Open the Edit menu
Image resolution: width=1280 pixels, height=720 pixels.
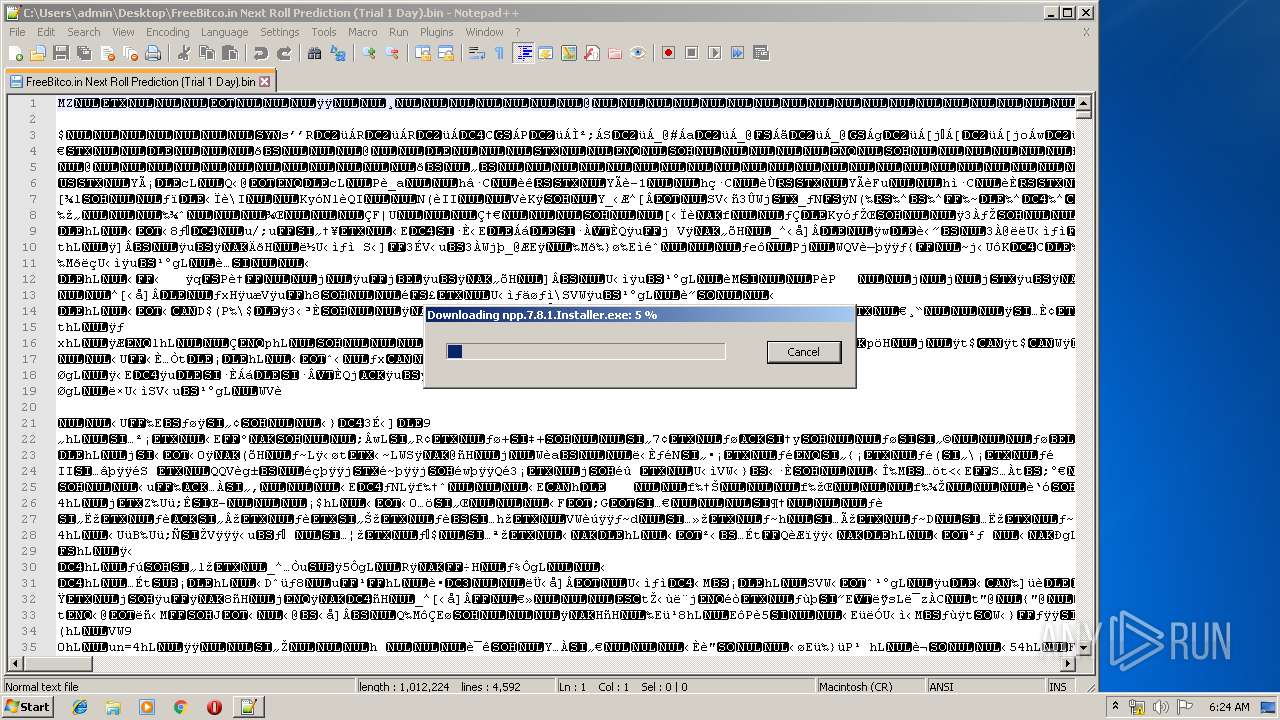pyautogui.click(x=46, y=32)
